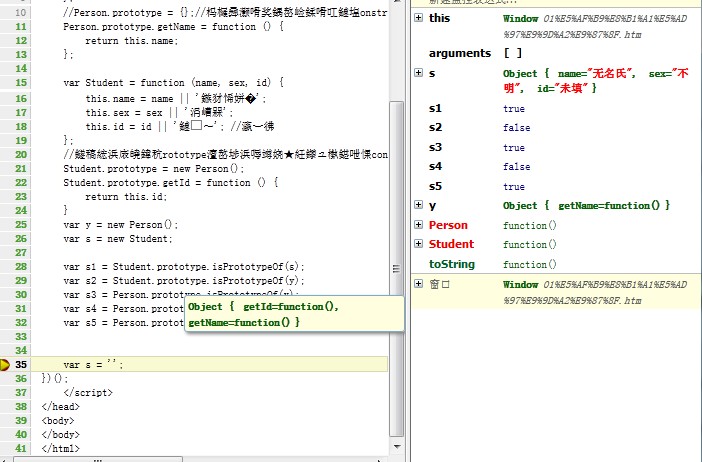
Task: Select the s1 variable row
Action: tap(556, 108)
